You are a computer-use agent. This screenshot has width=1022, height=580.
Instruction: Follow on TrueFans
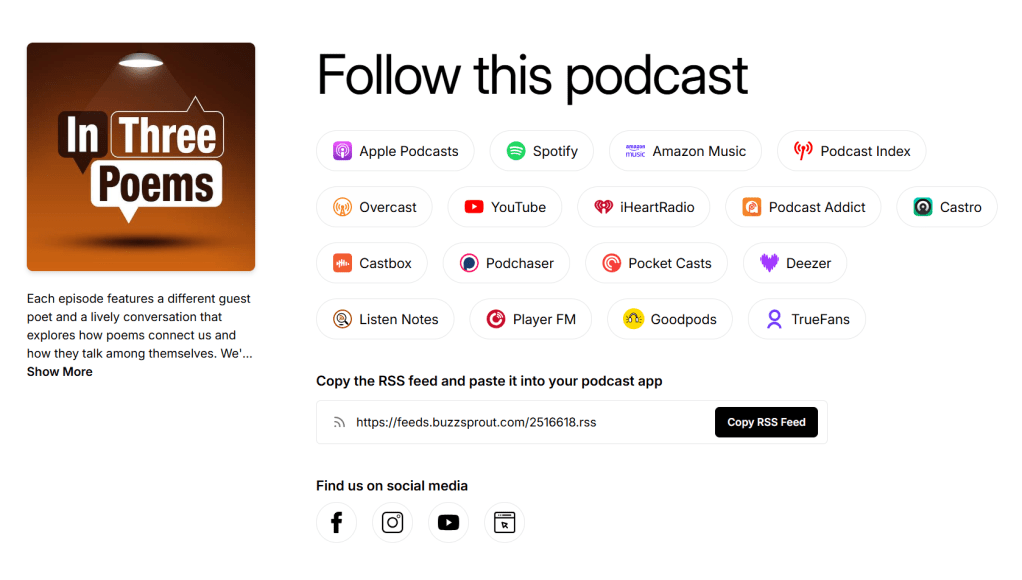point(807,319)
